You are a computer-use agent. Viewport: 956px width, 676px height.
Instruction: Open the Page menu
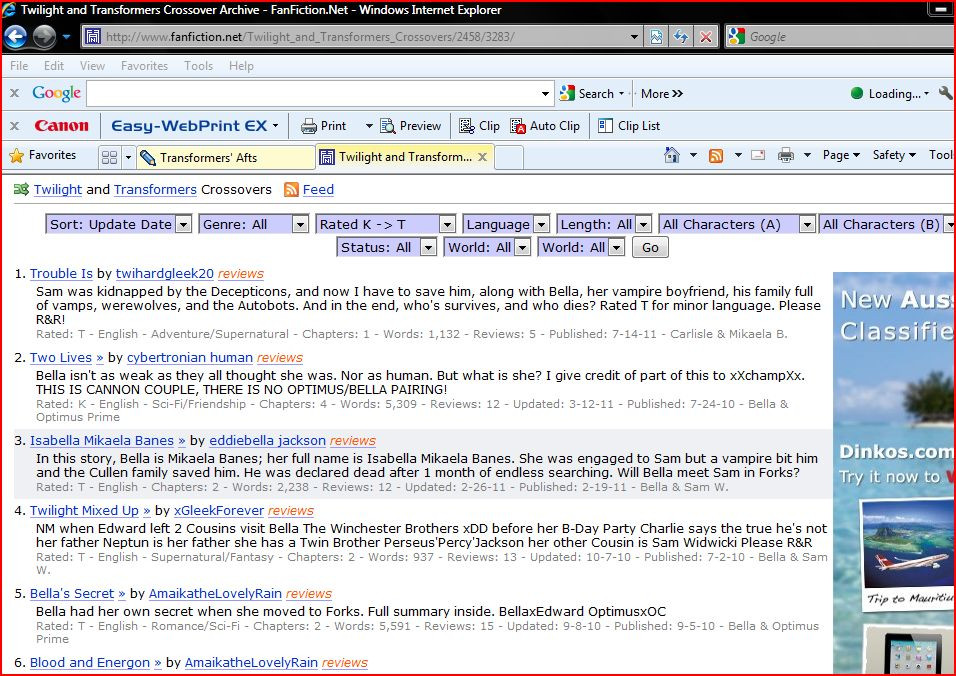tap(841, 155)
